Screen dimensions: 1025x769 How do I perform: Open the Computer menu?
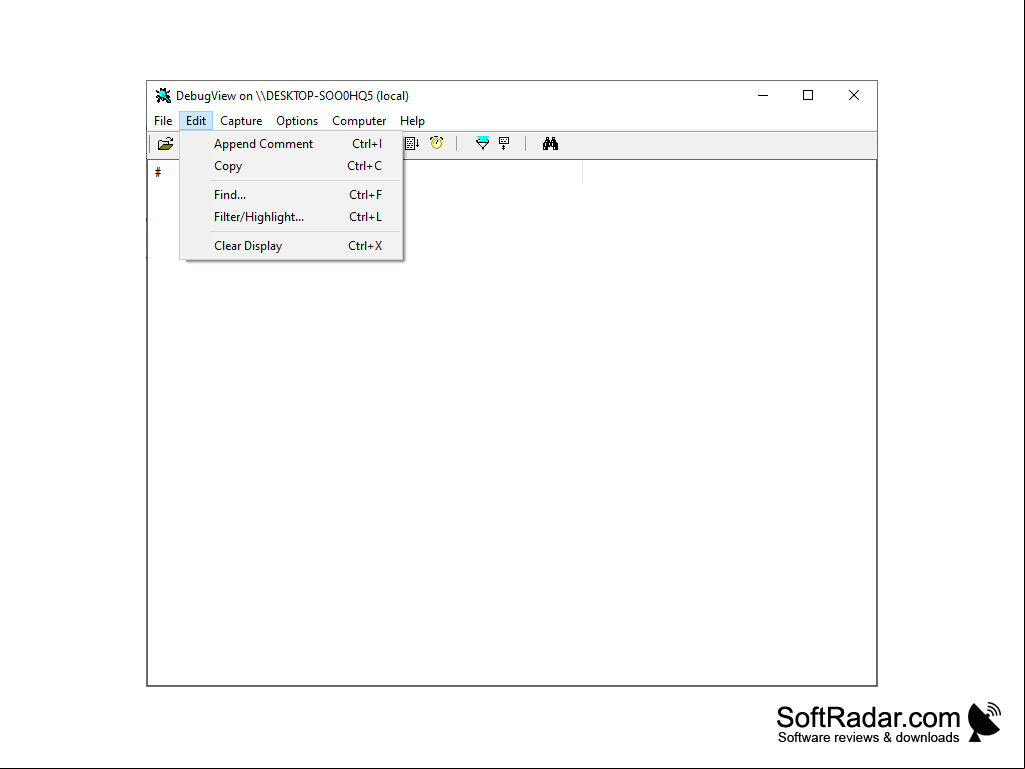coord(359,121)
